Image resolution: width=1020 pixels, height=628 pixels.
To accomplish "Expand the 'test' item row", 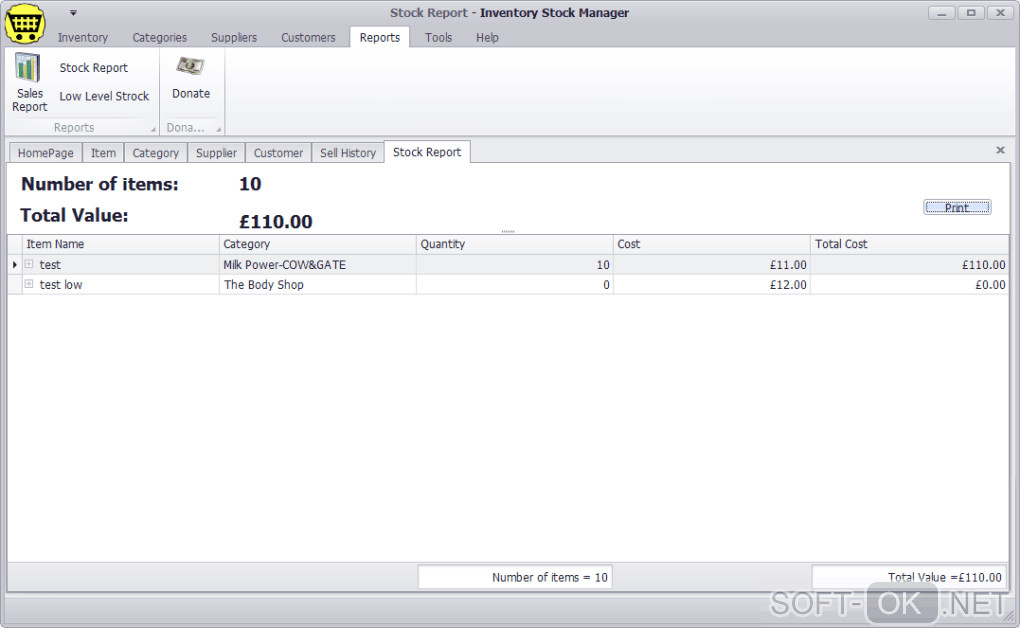I will coord(29,264).
